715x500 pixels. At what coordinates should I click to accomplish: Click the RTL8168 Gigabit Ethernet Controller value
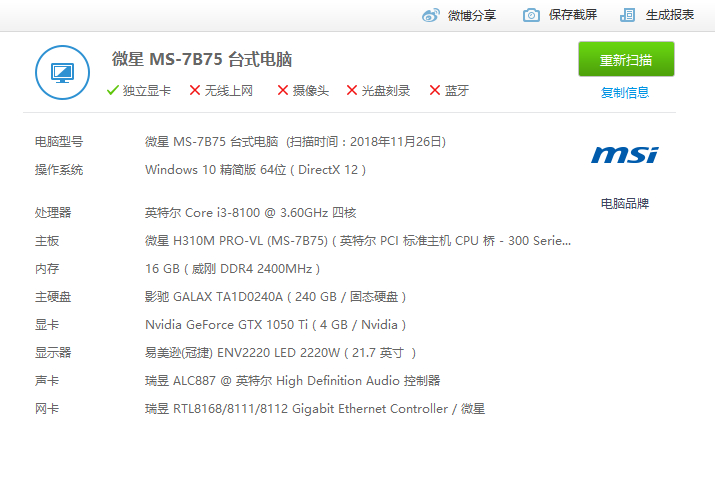click(315, 409)
